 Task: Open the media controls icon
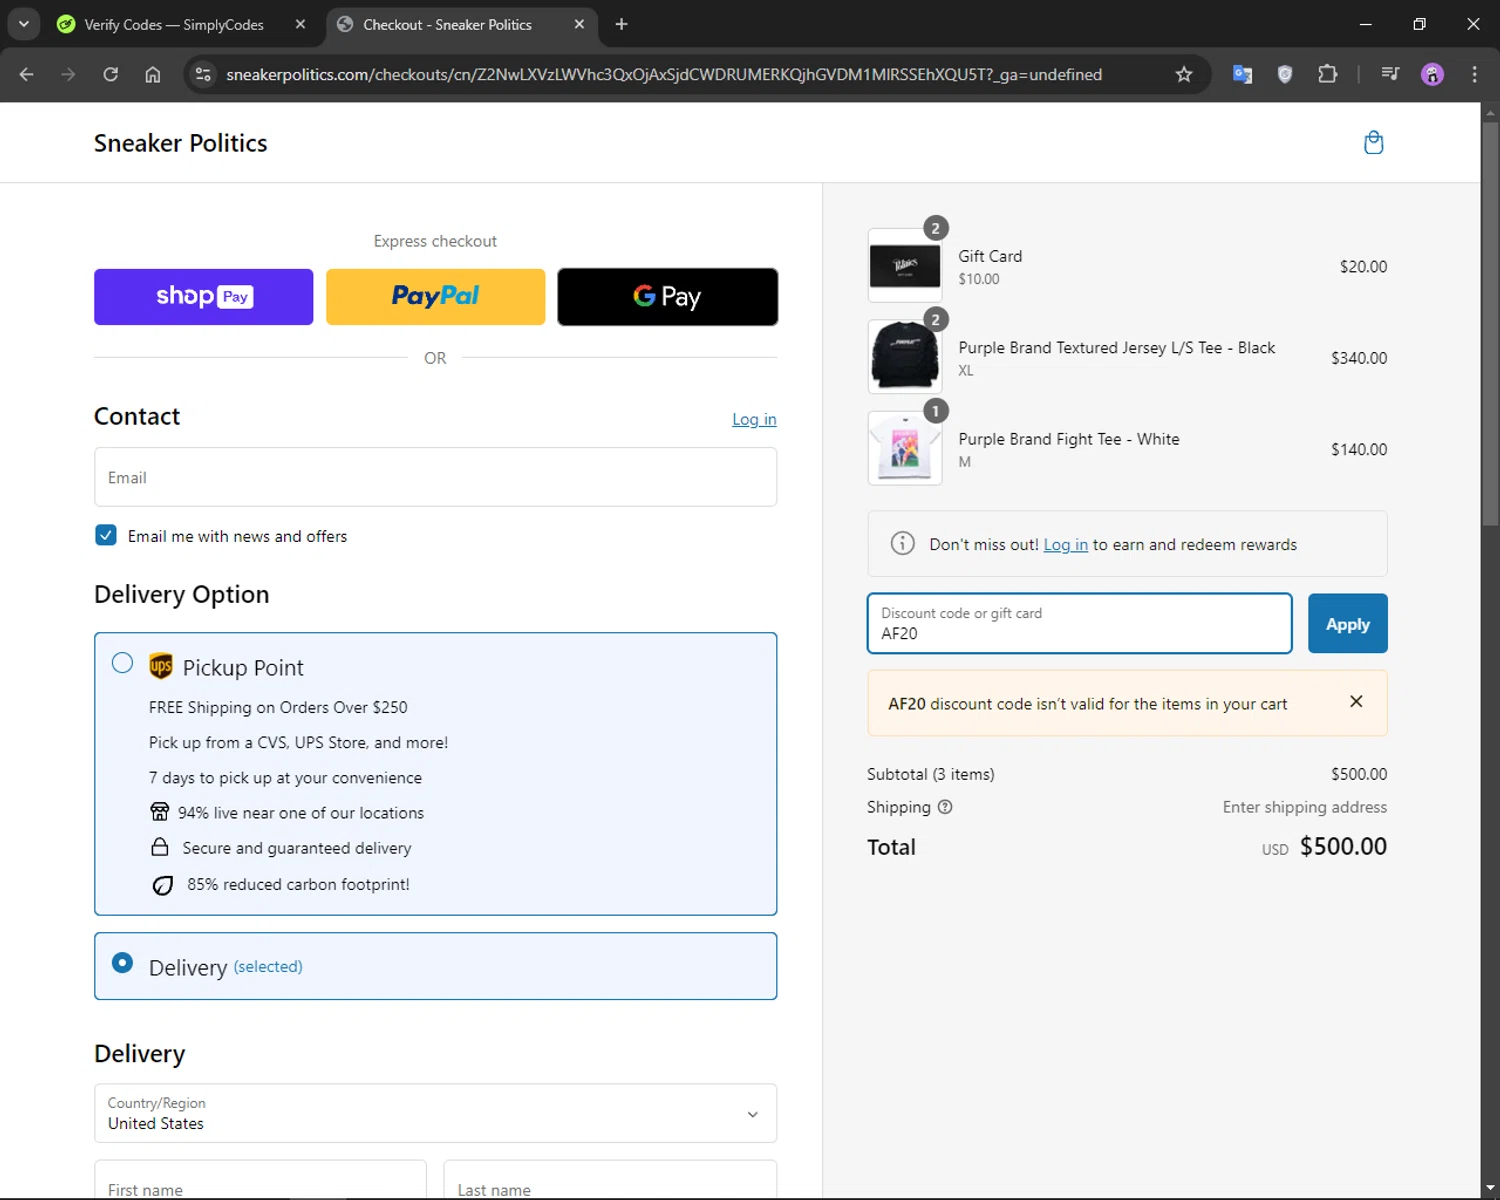tap(1390, 74)
